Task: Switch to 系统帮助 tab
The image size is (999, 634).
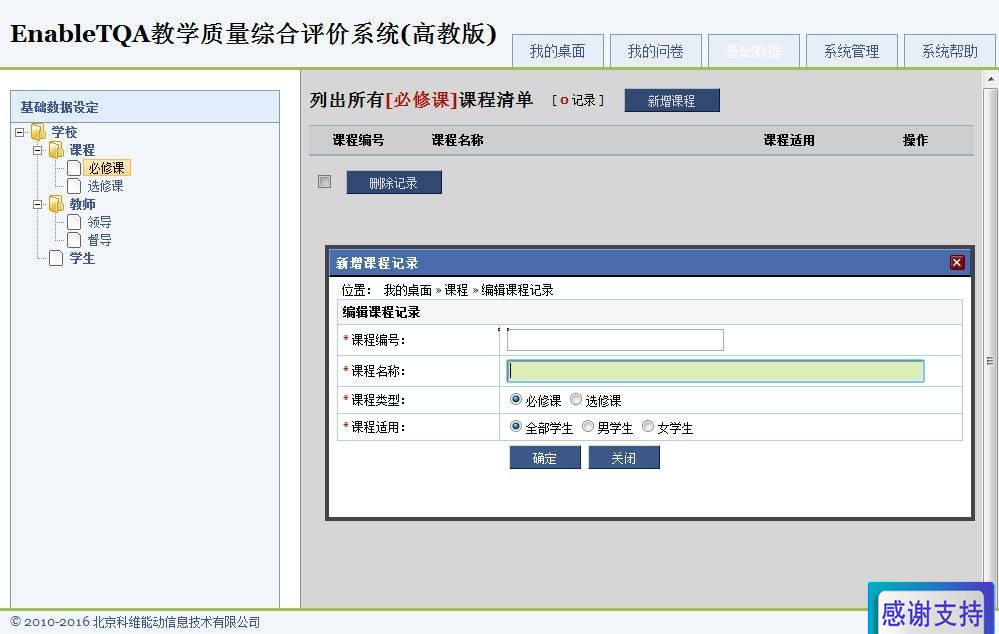Action: (x=950, y=51)
